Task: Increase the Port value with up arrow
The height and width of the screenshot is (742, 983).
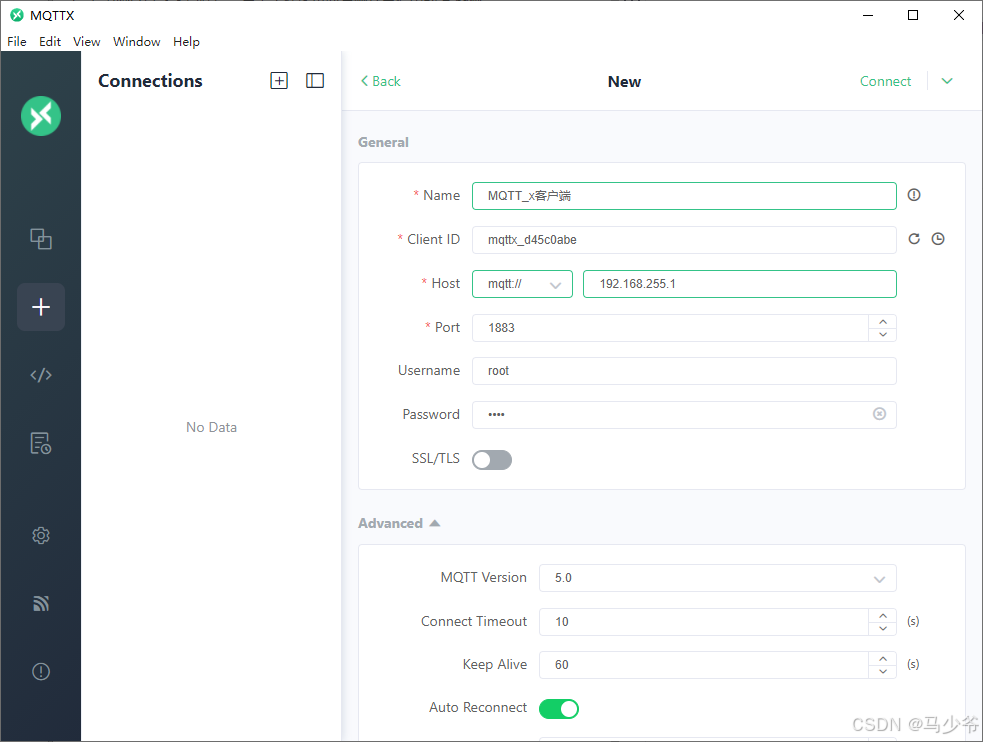Action: [883, 321]
